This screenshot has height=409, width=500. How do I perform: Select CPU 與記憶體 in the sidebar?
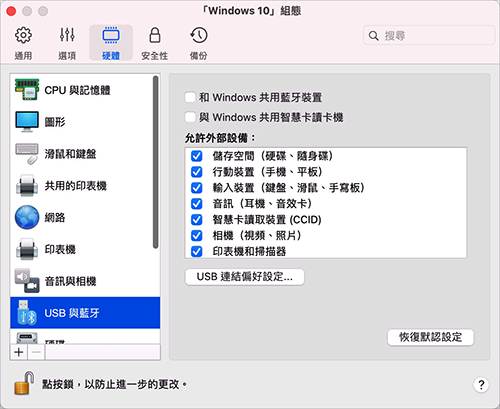85,90
